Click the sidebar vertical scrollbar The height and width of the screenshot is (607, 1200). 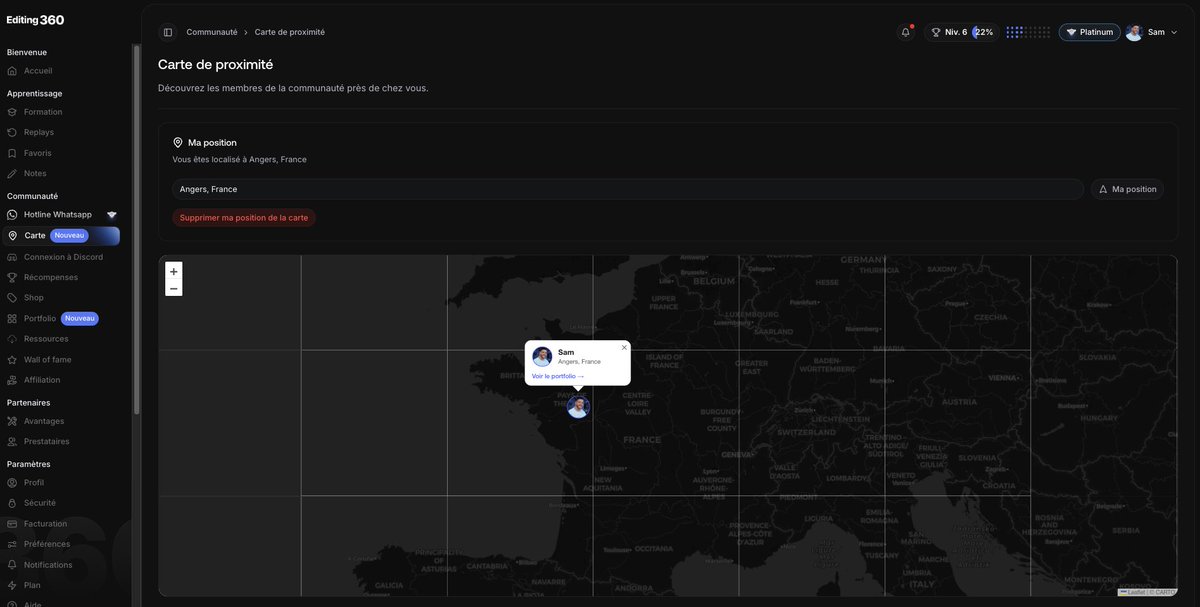coord(136,228)
